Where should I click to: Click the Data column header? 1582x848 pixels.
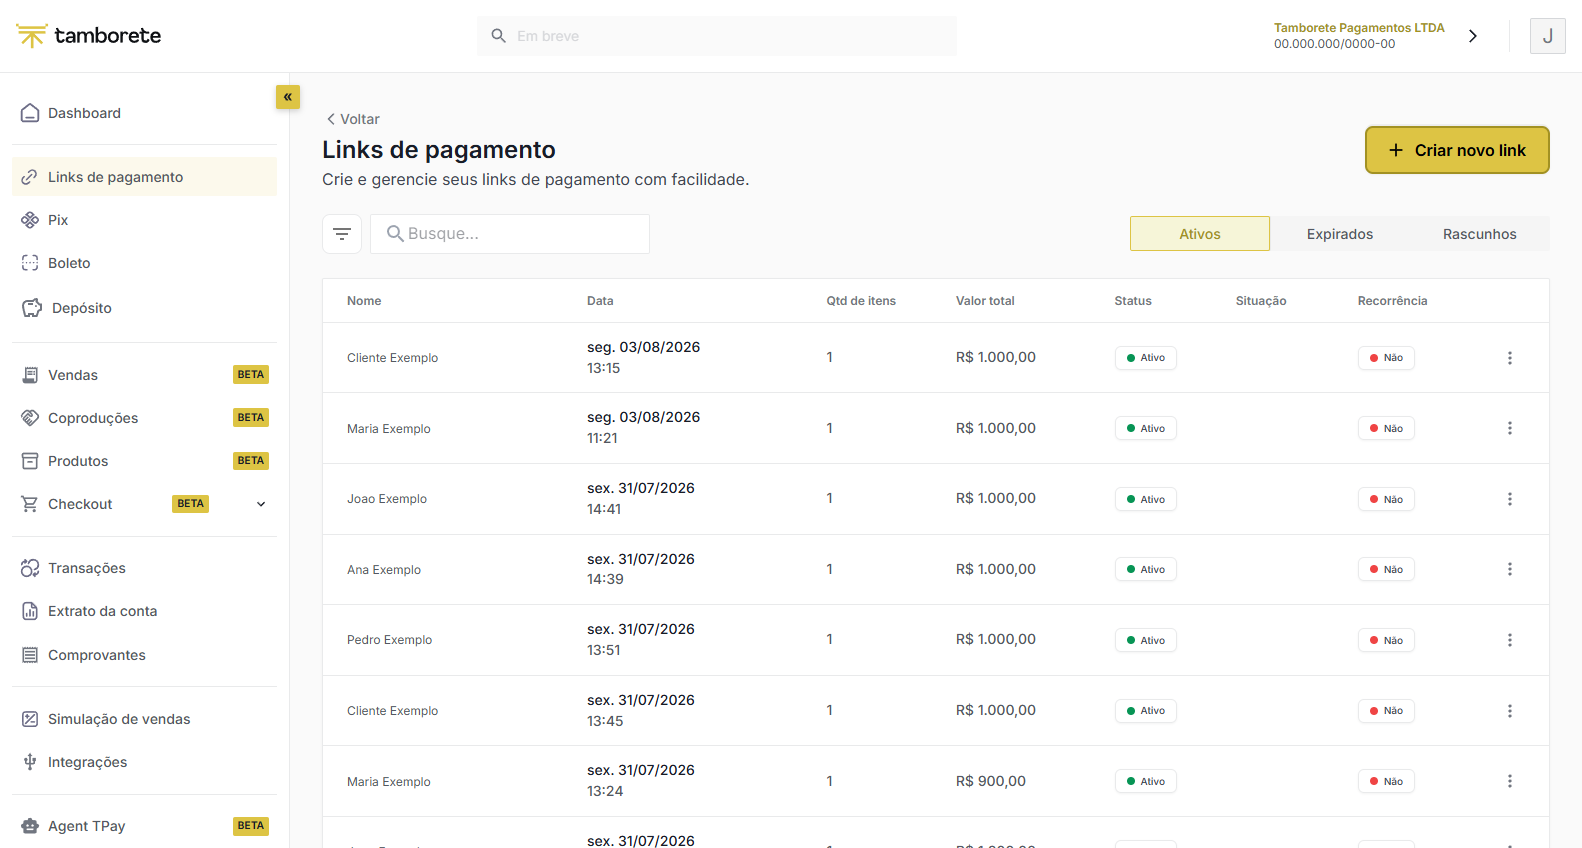[x=600, y=301]
